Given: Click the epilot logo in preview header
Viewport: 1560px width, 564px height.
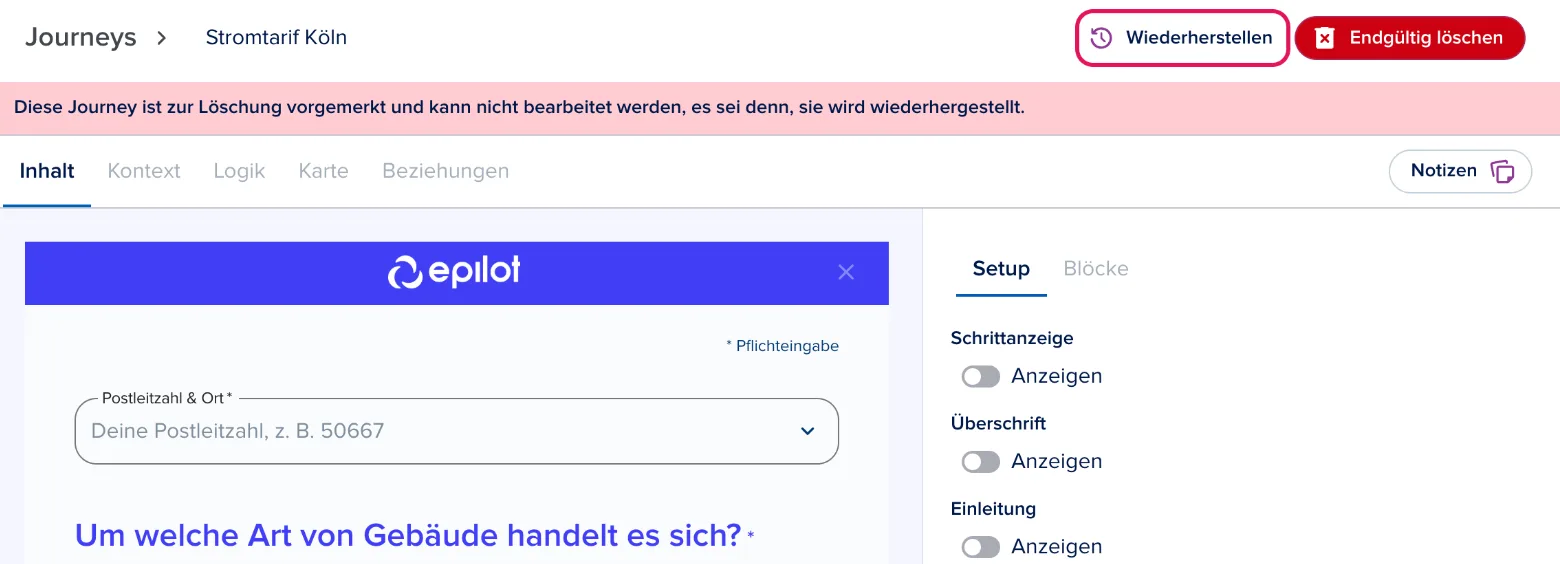Looking at the screenshot, I should tap(454, 272).
